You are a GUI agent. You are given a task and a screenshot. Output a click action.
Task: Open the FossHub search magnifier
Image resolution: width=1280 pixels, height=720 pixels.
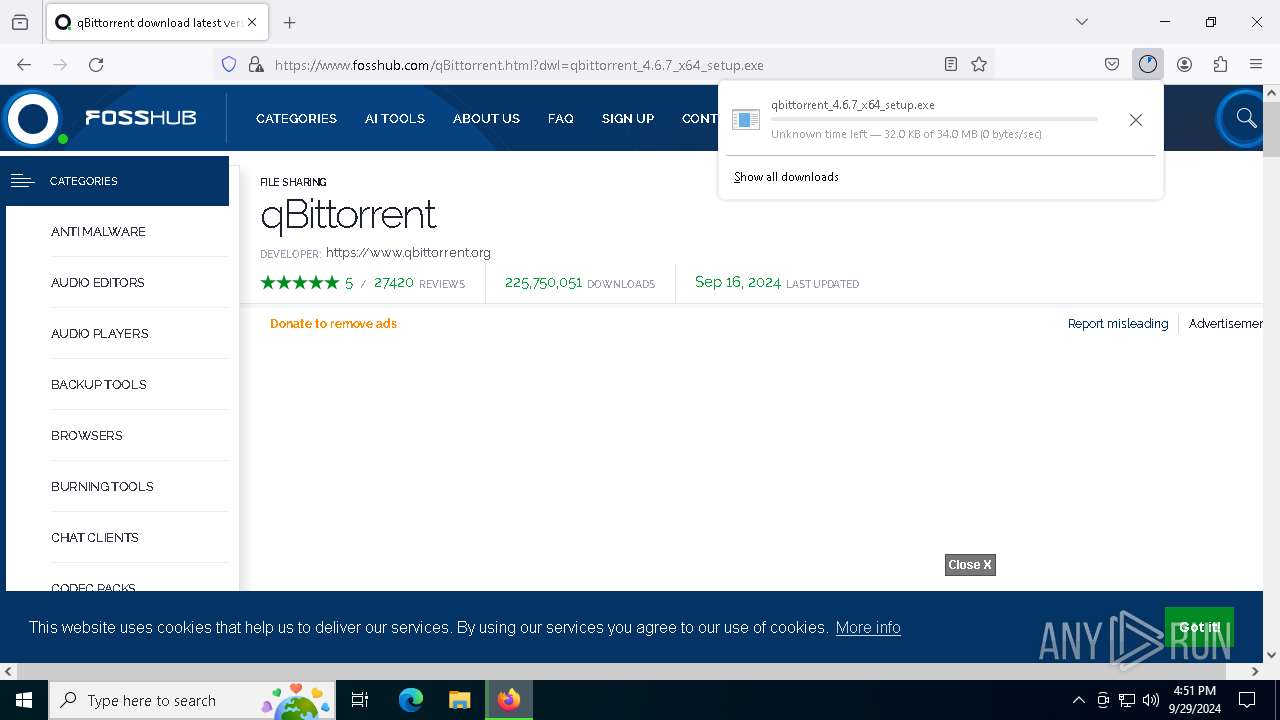tap(1245, 118)
